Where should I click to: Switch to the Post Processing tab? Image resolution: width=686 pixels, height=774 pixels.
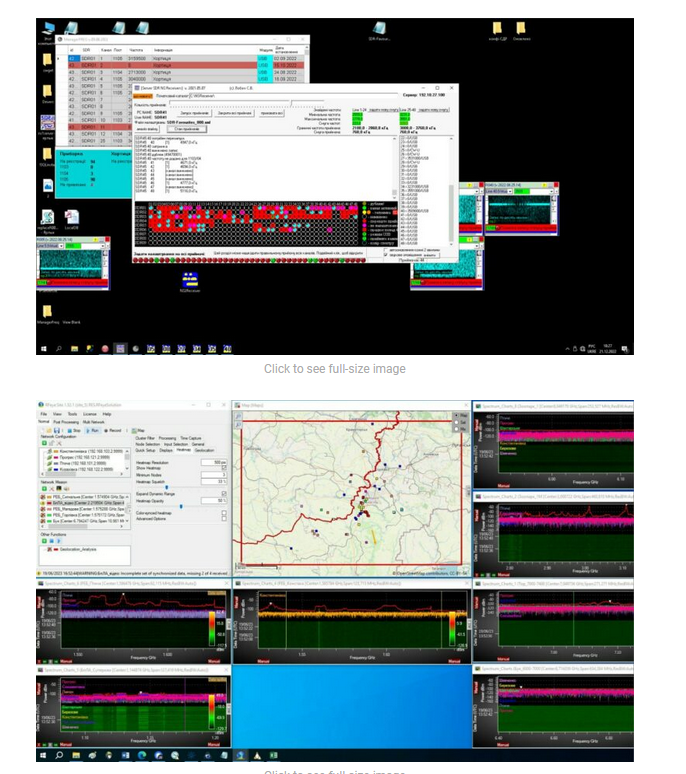[66, 422]
